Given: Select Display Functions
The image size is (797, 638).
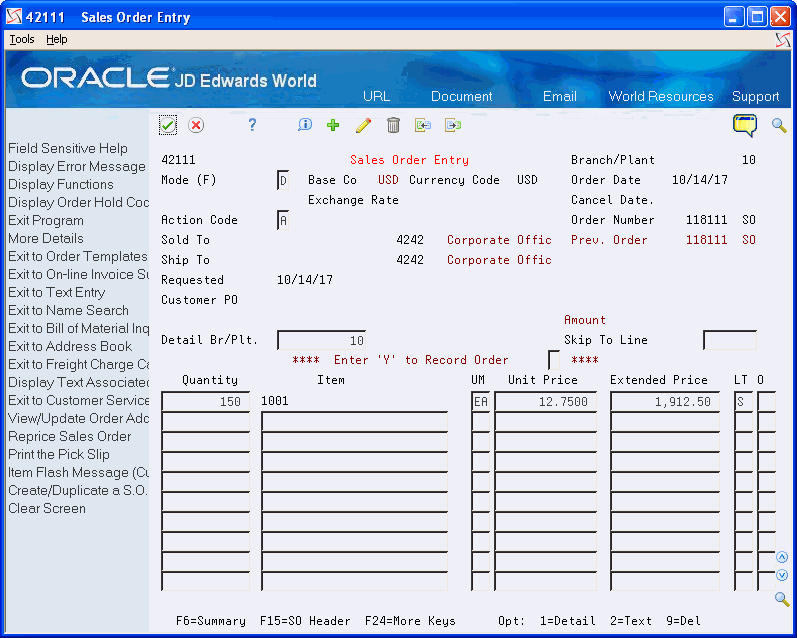Looking at the screenshot, I should tap(60, 185).
